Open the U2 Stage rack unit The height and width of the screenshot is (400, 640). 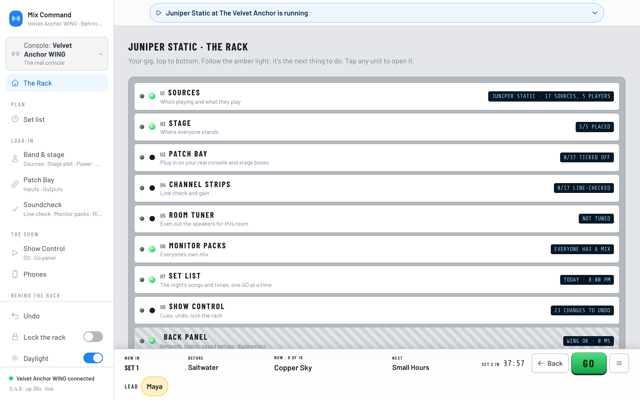[376, 127]
